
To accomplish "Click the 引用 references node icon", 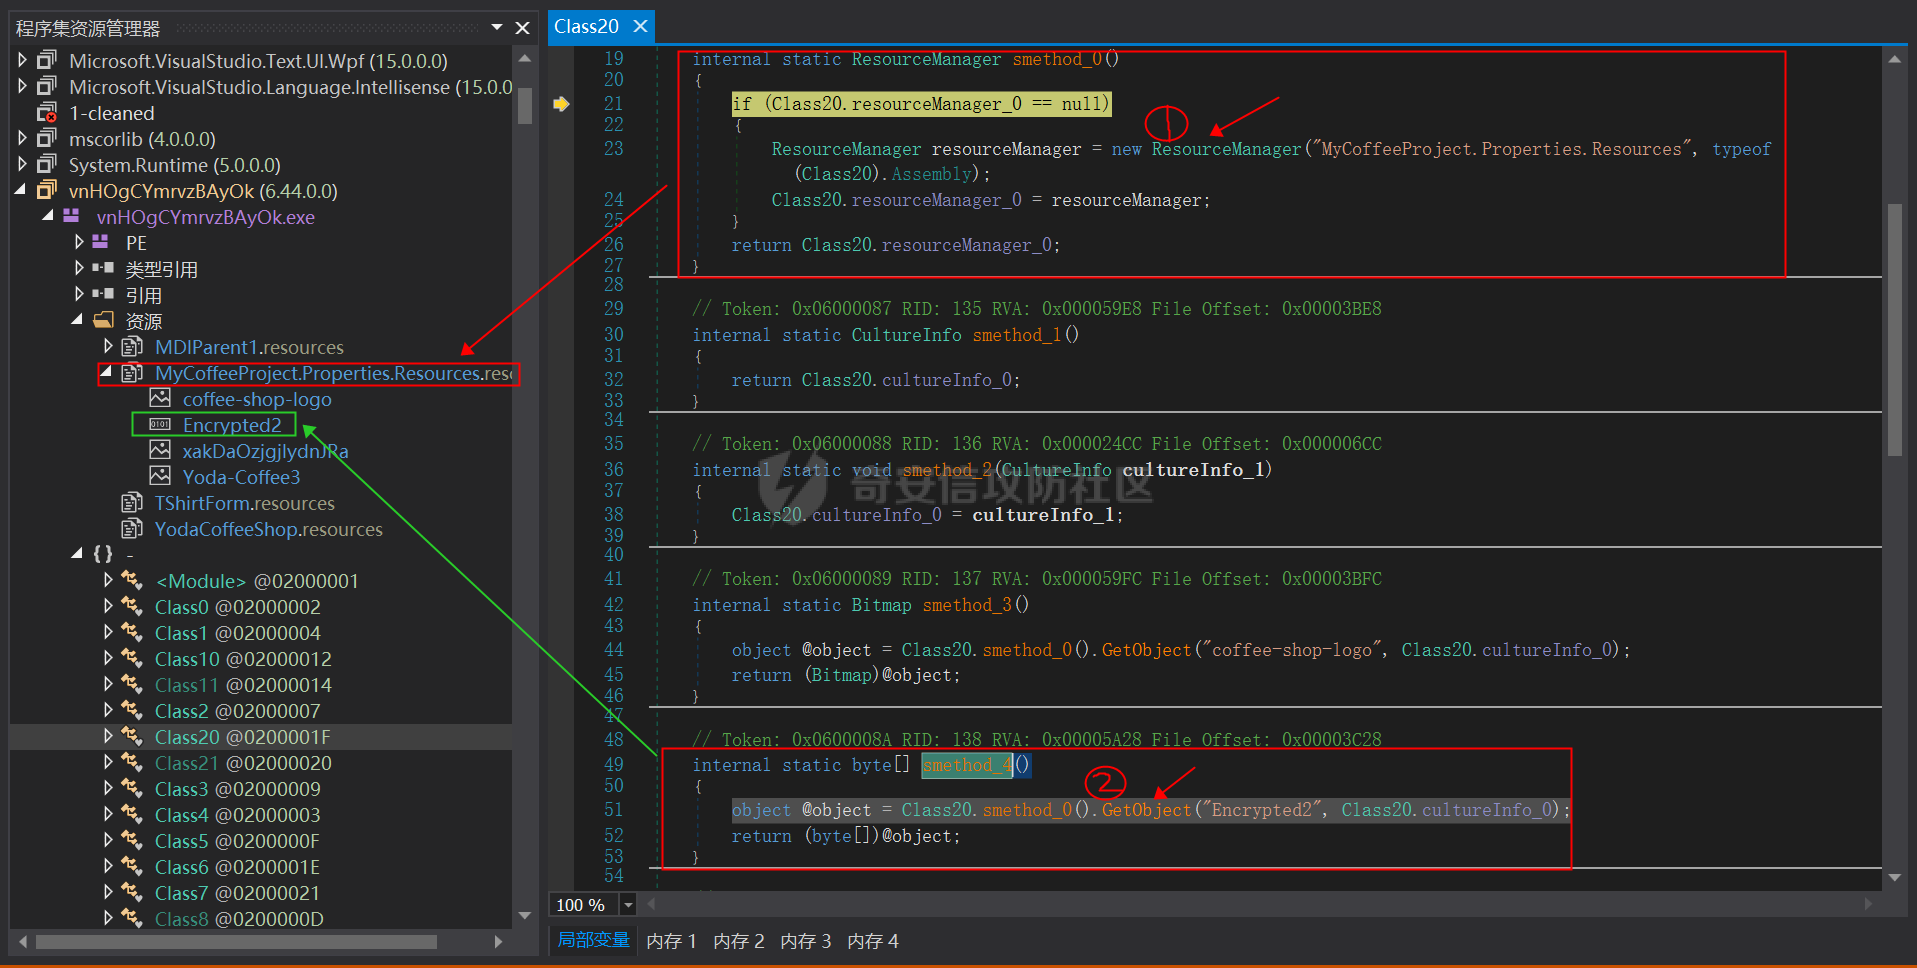I will 103,294.
